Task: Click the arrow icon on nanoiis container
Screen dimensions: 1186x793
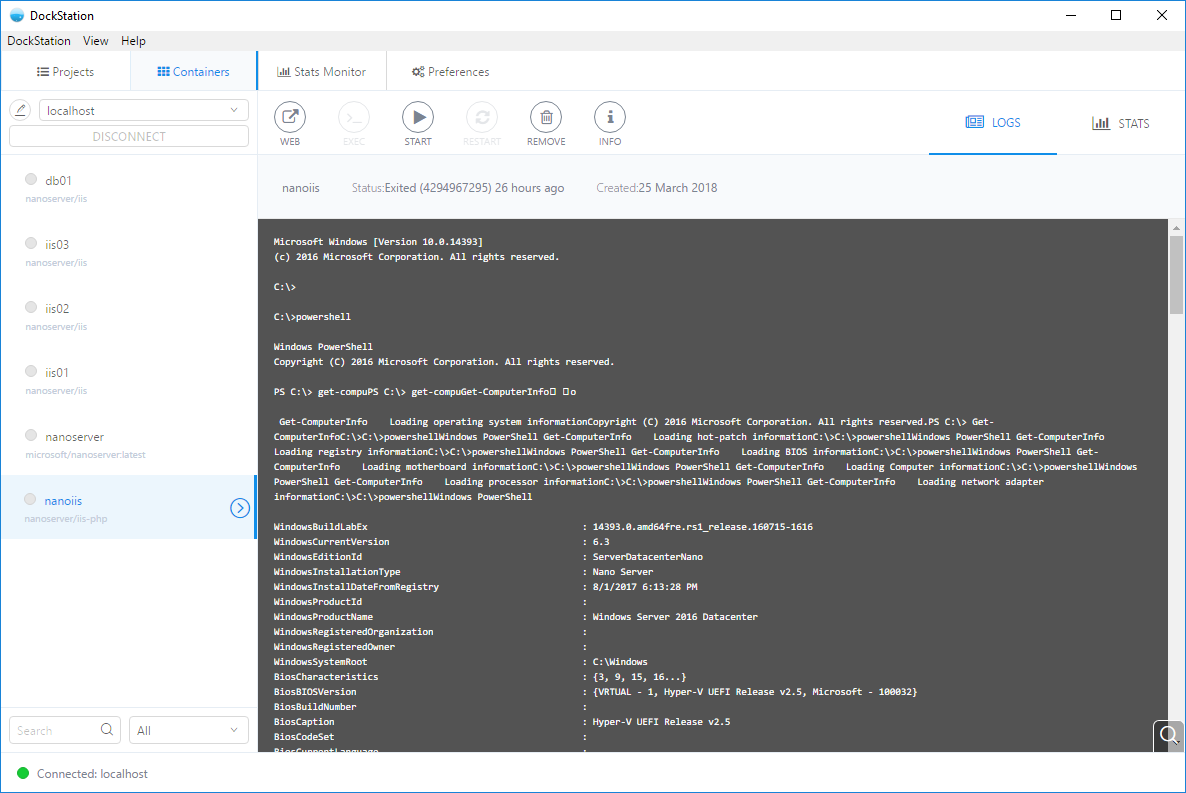Action: pos(240,508)
